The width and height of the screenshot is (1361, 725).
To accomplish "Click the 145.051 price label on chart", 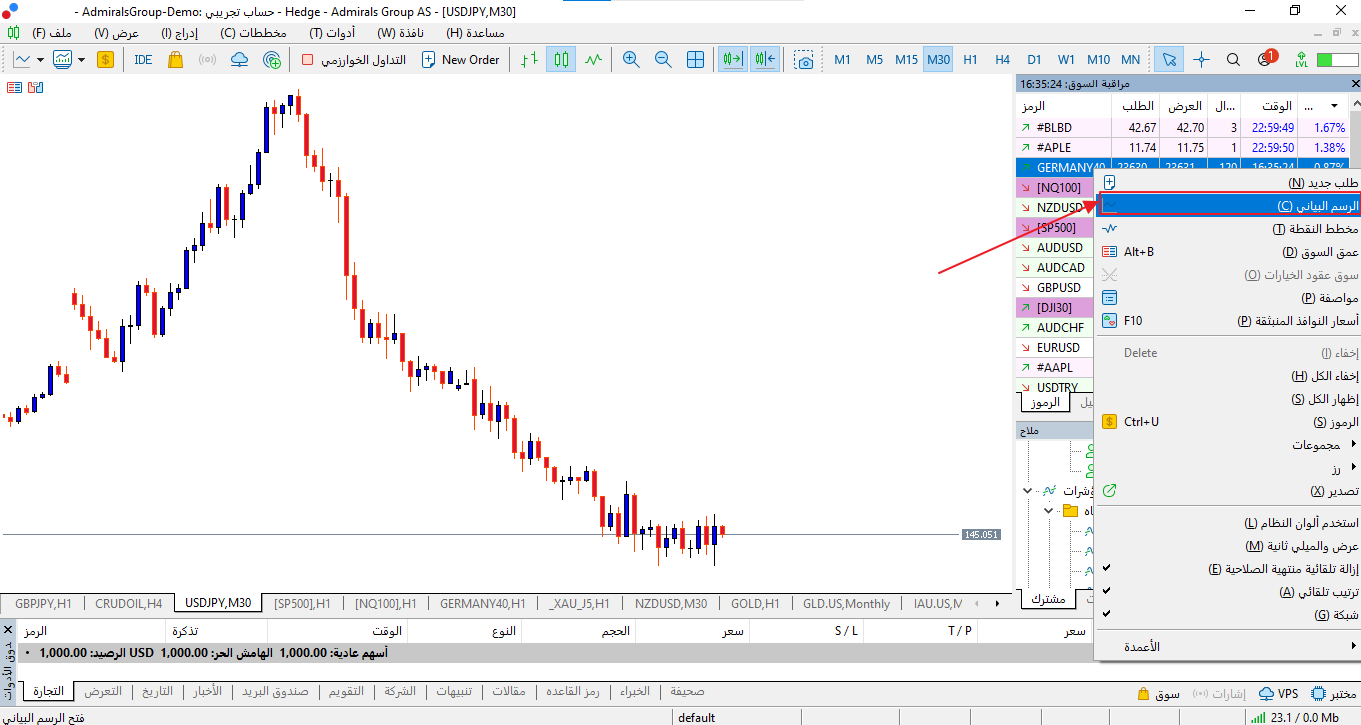I will pos(981,535).
